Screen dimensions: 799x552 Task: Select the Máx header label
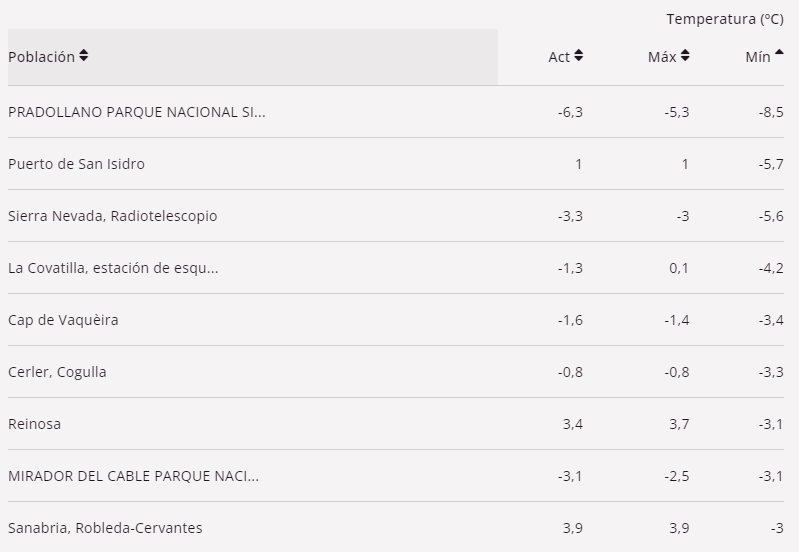pos(662,57)
